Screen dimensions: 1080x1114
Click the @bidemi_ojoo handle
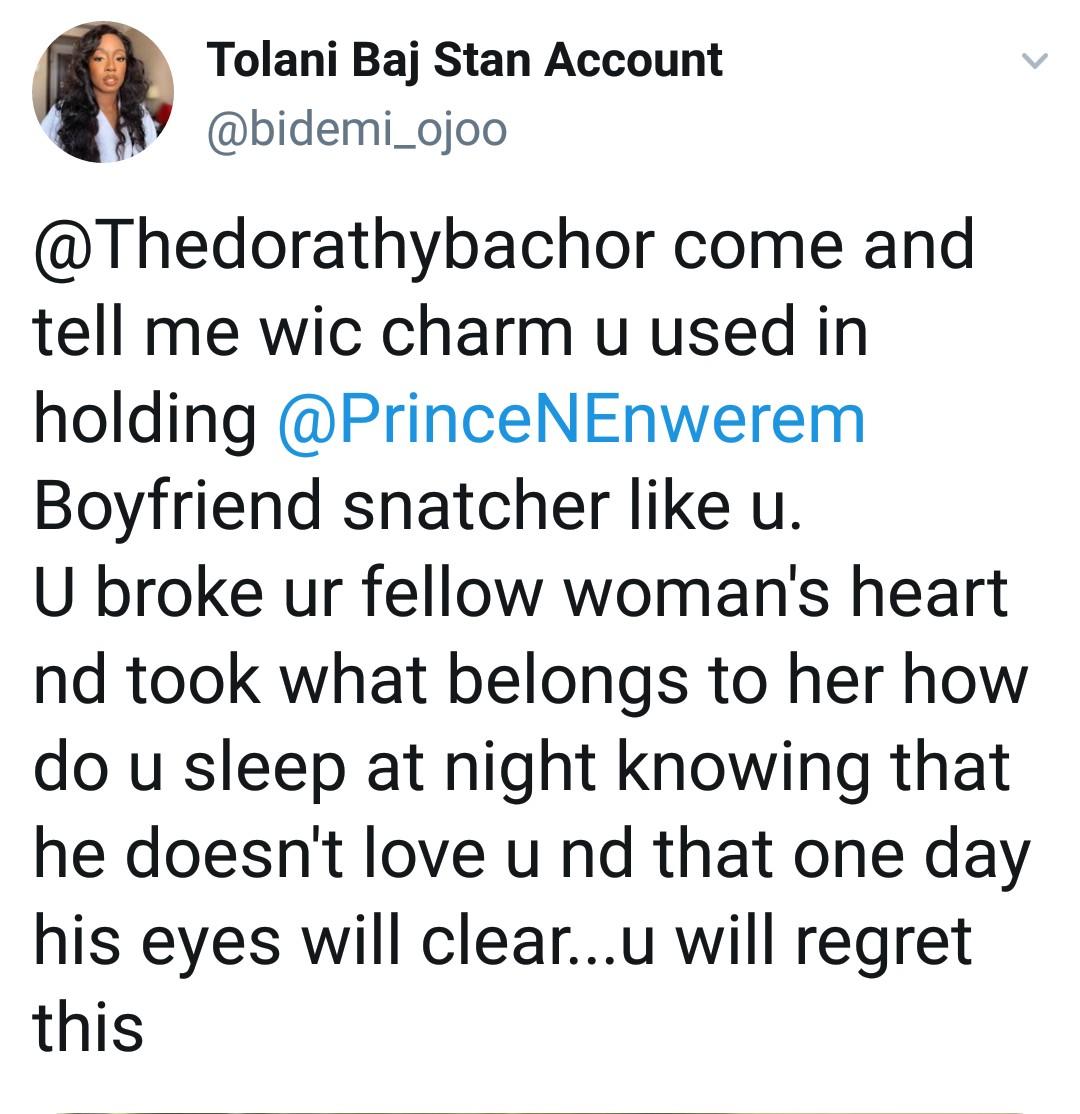tap(356, 130)
